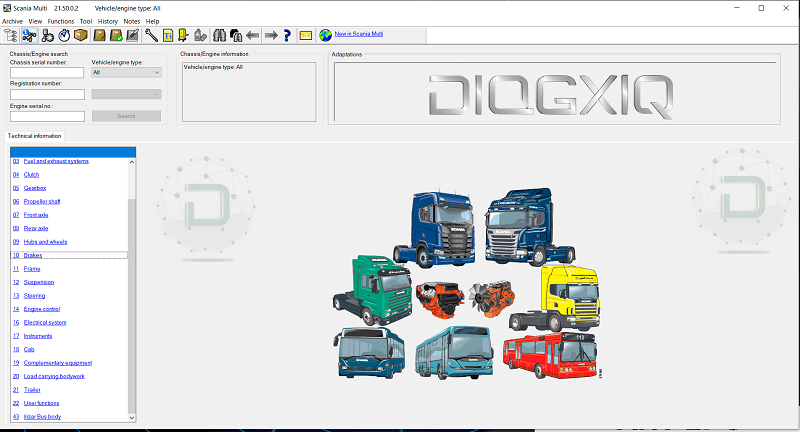Image resolution: width=800 pixels, height=432 pixels.
Task: Open search with the binoculars icon
Action: click(219, 35)
